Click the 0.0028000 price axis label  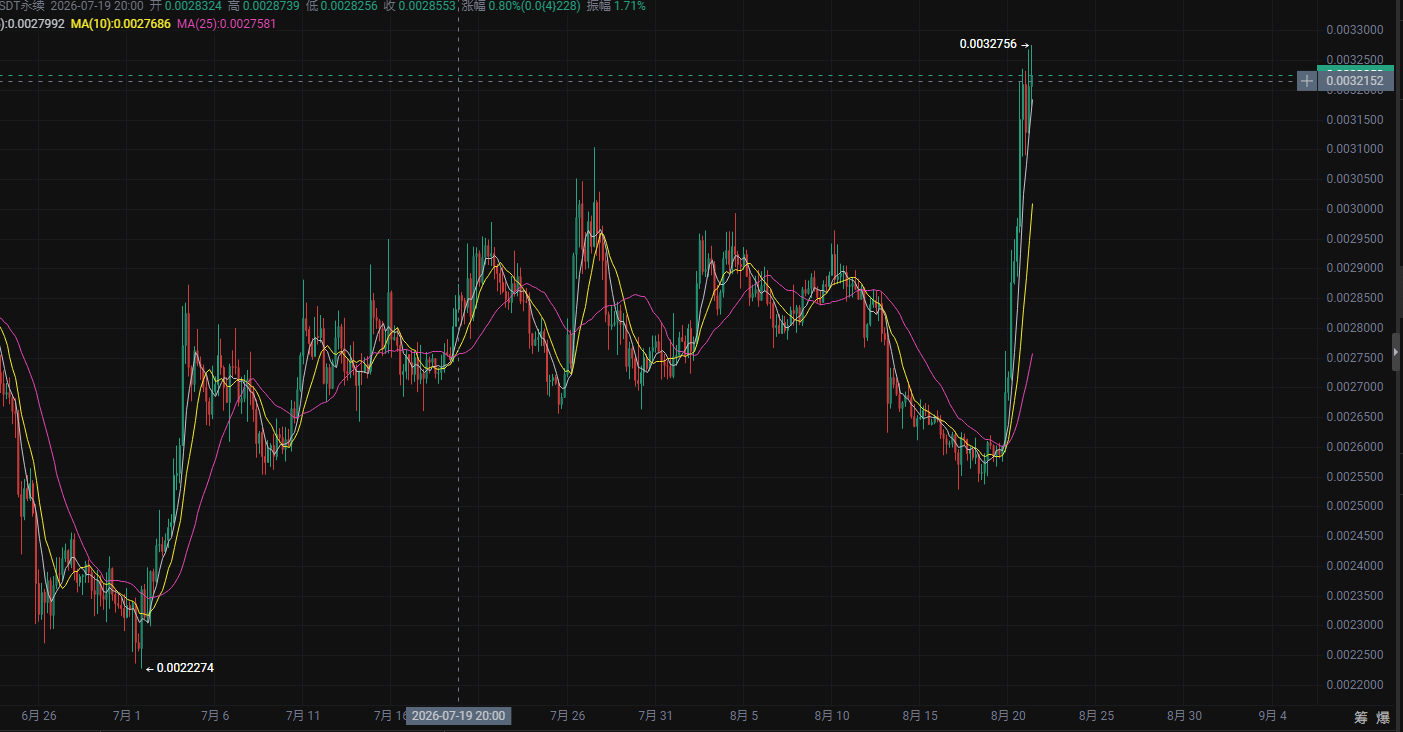tap(1355, 328)
